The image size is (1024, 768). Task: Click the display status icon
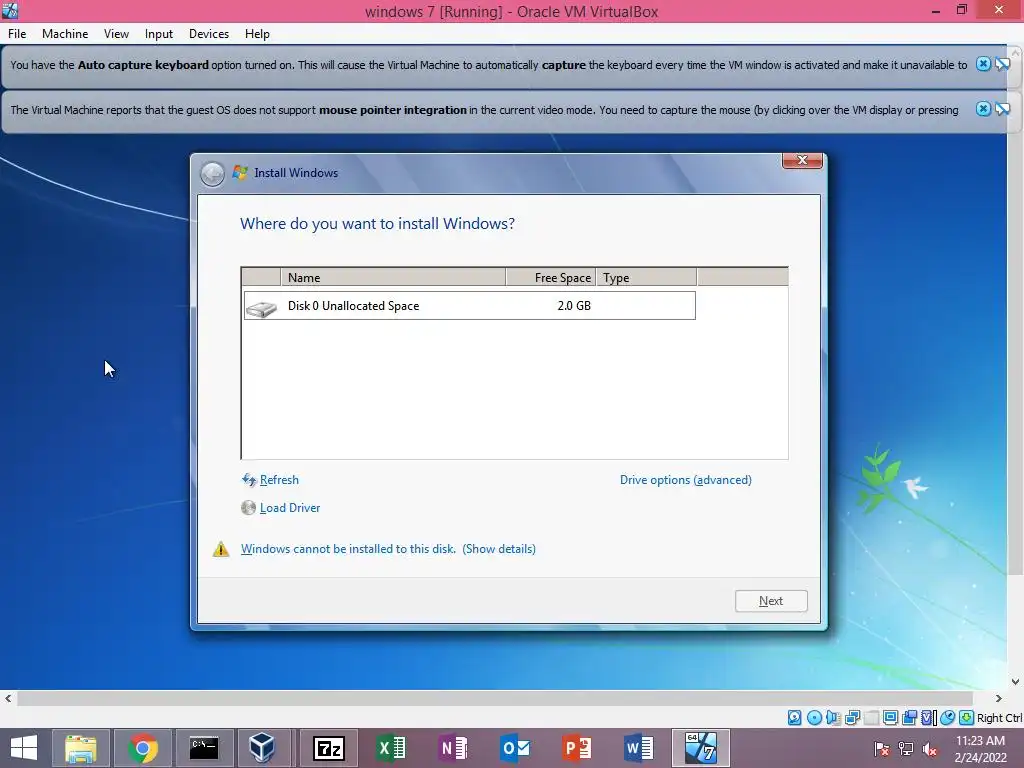click(890, 718)
